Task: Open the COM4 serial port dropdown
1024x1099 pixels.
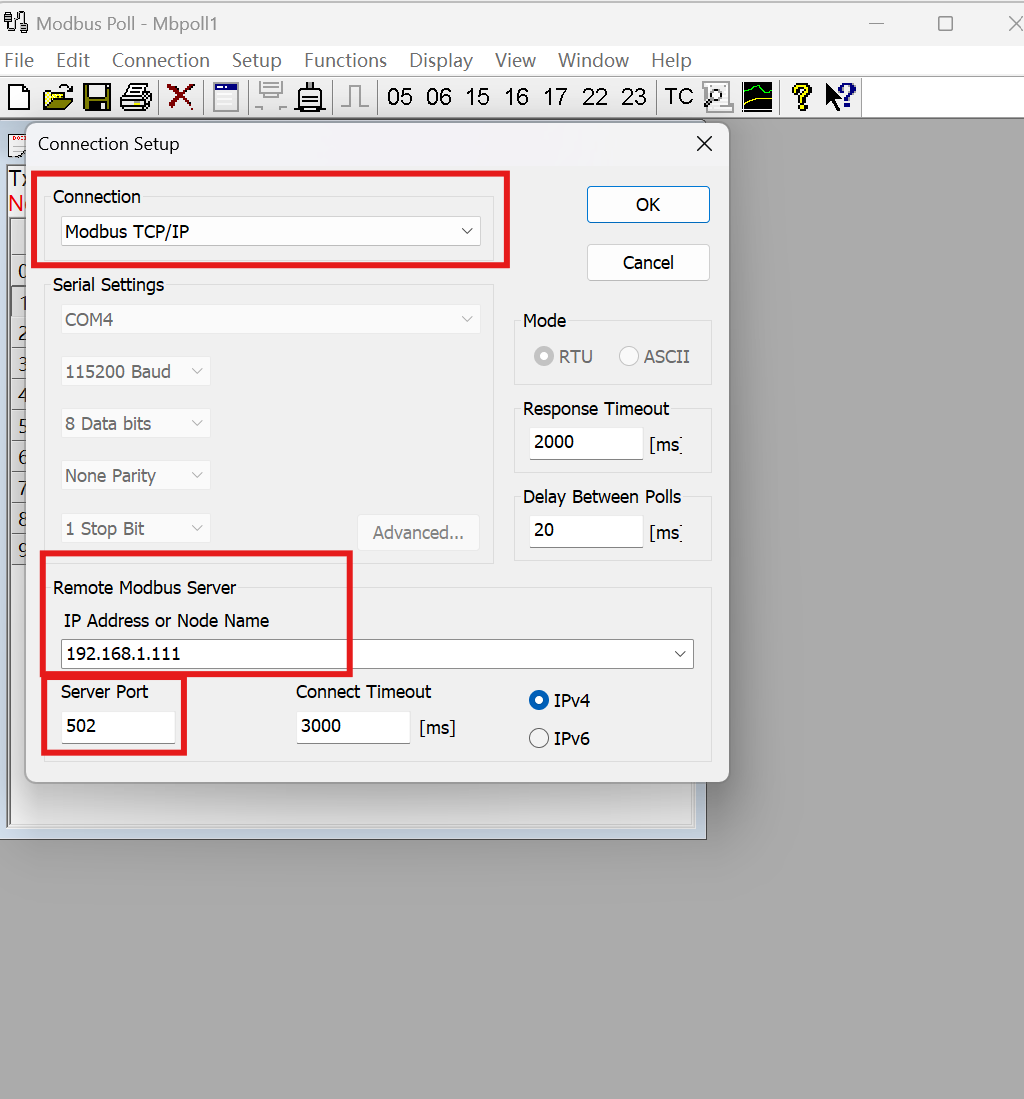Action: click(x=271, y=320)
